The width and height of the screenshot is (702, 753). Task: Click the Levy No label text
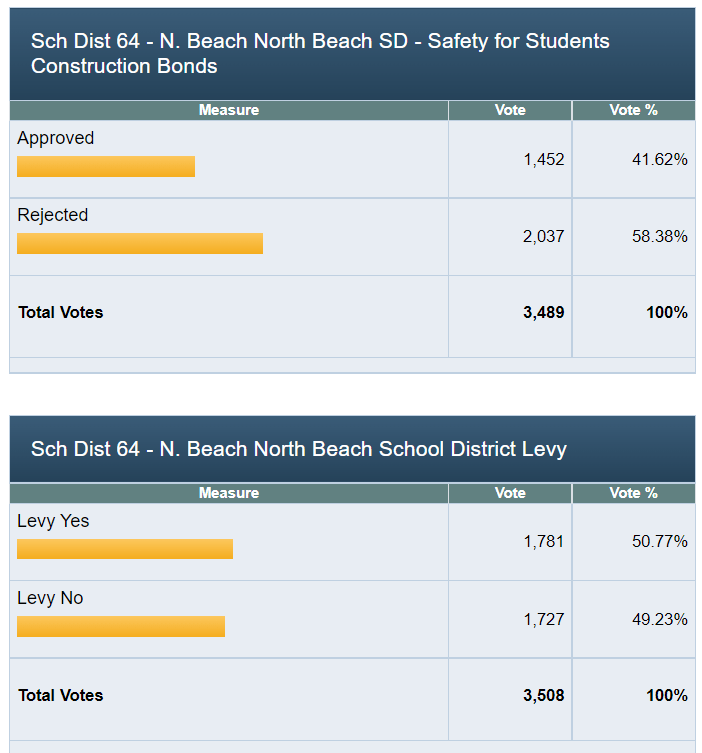(50, 598)
